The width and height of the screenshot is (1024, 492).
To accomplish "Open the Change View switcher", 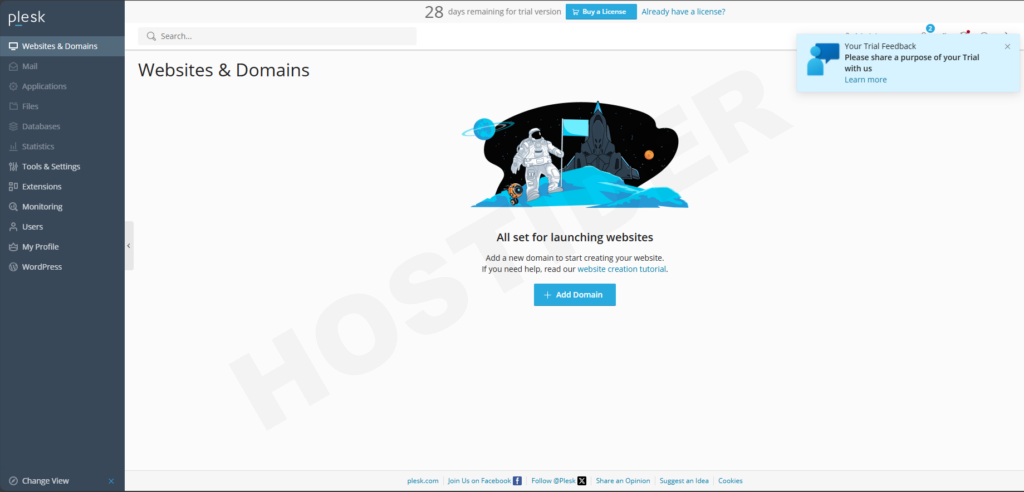I will [x=45, y=481].
